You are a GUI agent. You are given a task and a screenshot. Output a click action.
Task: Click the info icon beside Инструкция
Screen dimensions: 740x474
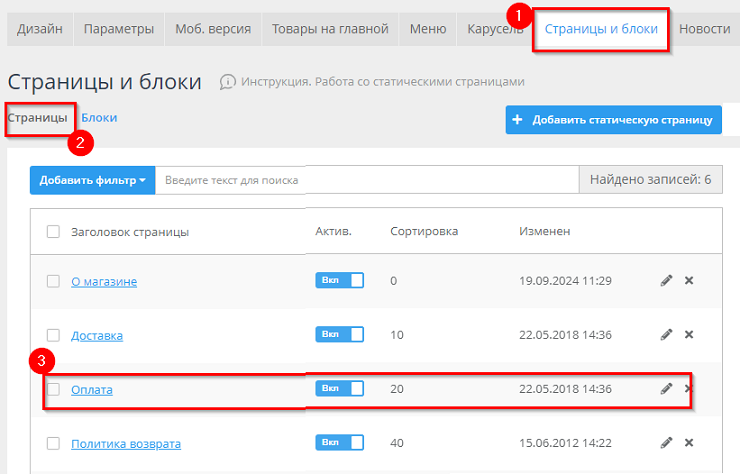click(x=228, y=81)
